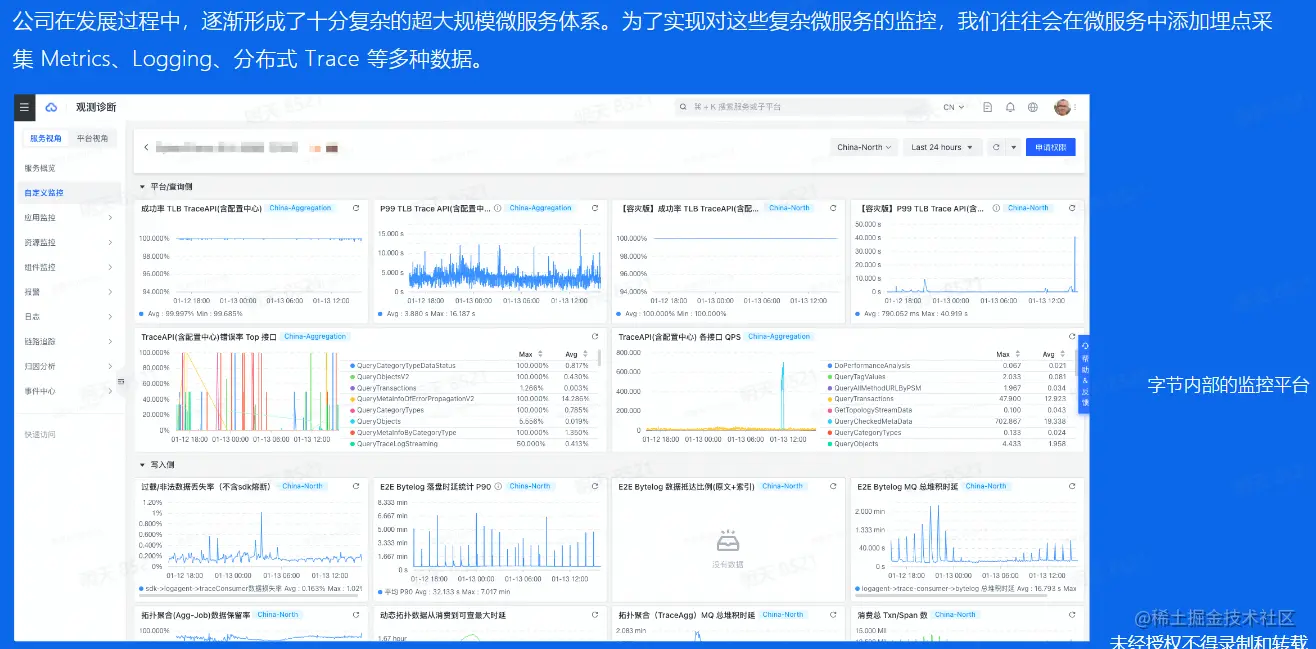Toggle QueryCategoryTypeDataStatus legend series
Viewport: 1316px width, 649px height.
pos(402,365)
